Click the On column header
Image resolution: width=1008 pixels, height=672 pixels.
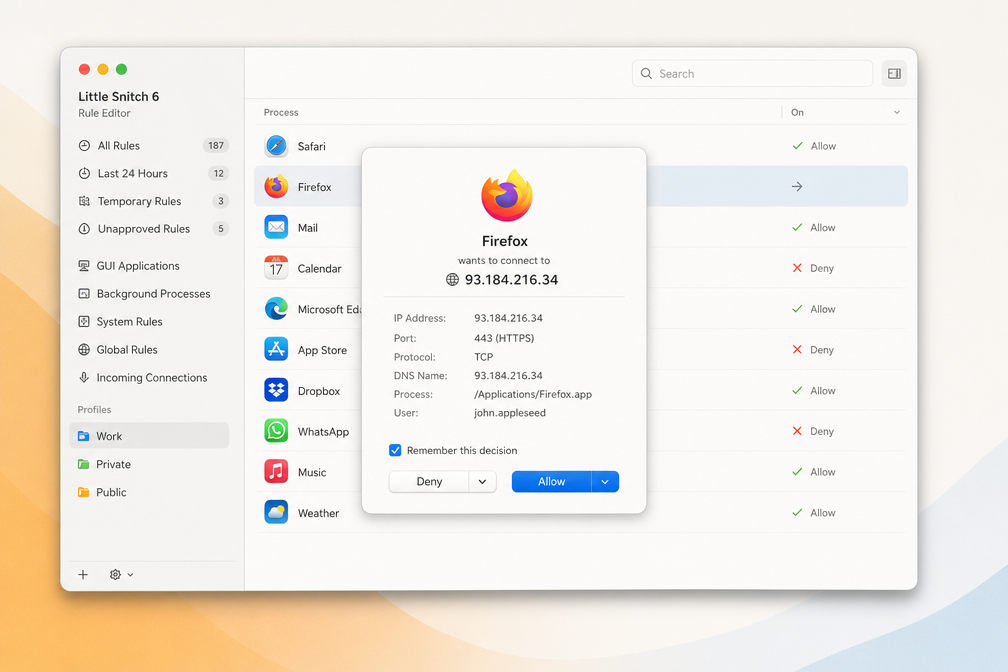pos(797,113)
